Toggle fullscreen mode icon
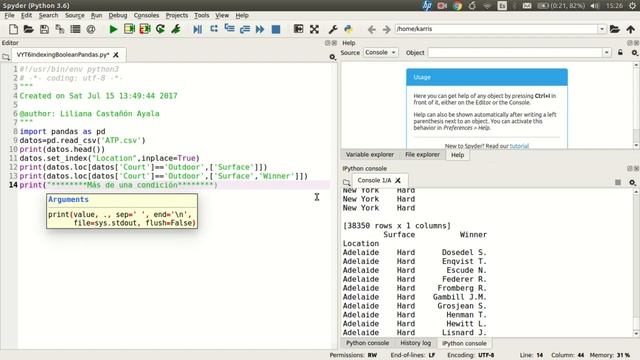The height and width of the screenshot is (360, 640). 314,29
